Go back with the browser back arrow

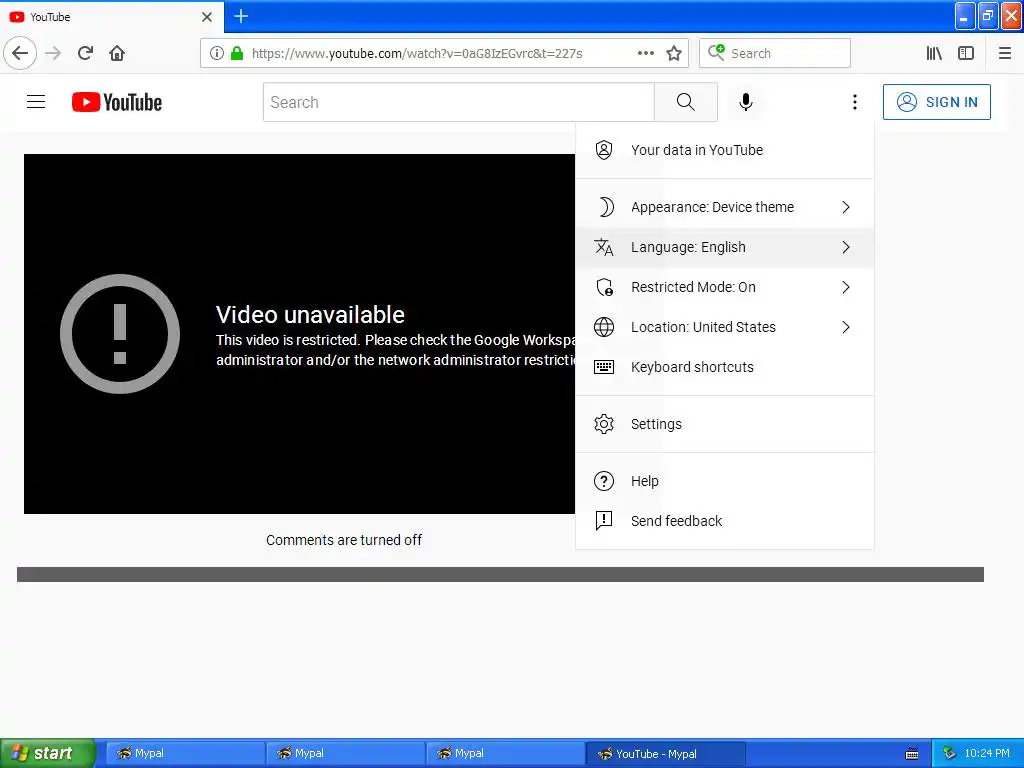(20, 53)
